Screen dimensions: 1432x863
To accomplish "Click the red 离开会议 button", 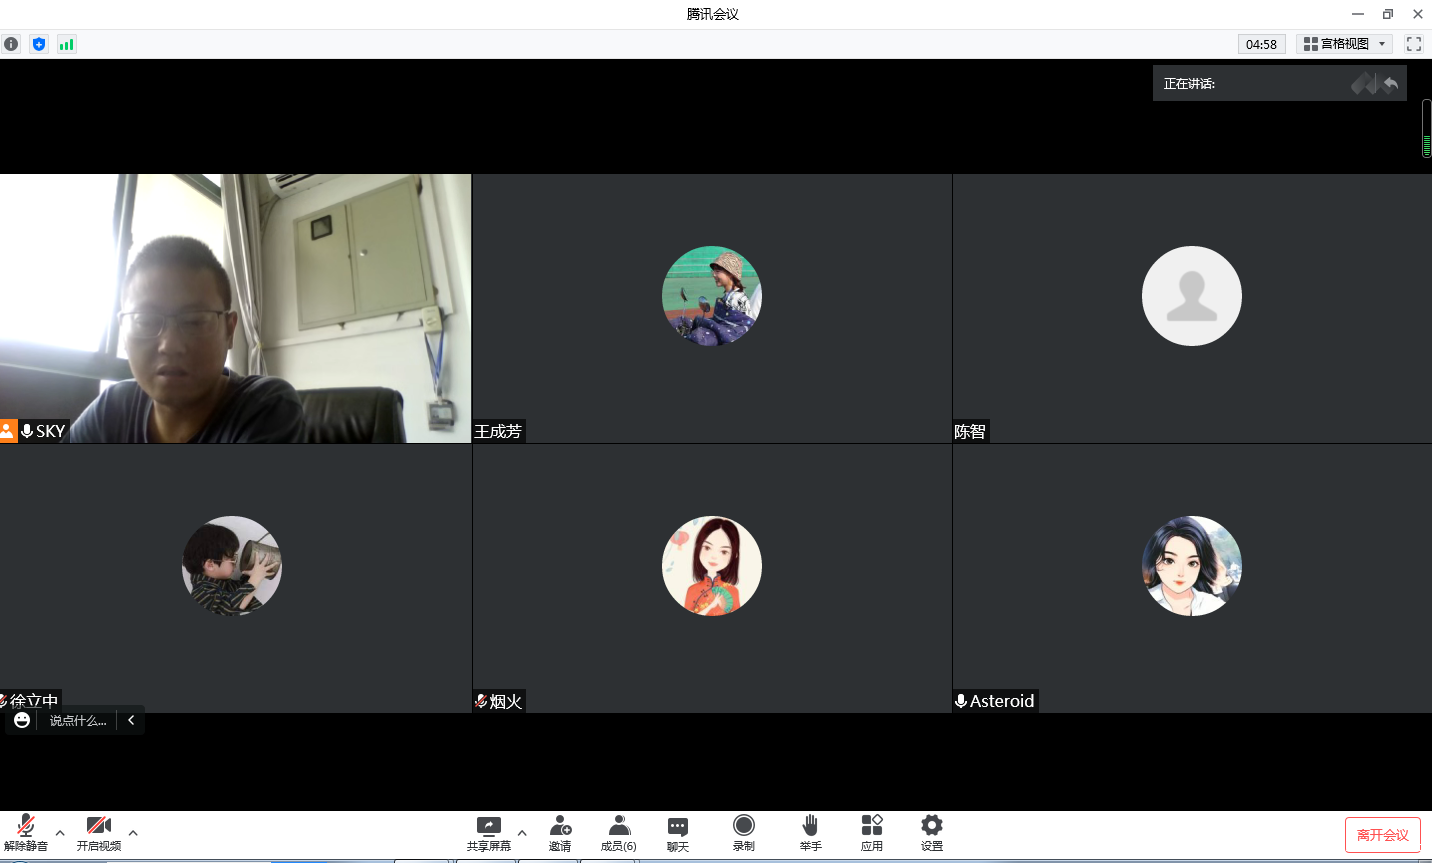I will pyautogui.click(x=1382, y=835).
